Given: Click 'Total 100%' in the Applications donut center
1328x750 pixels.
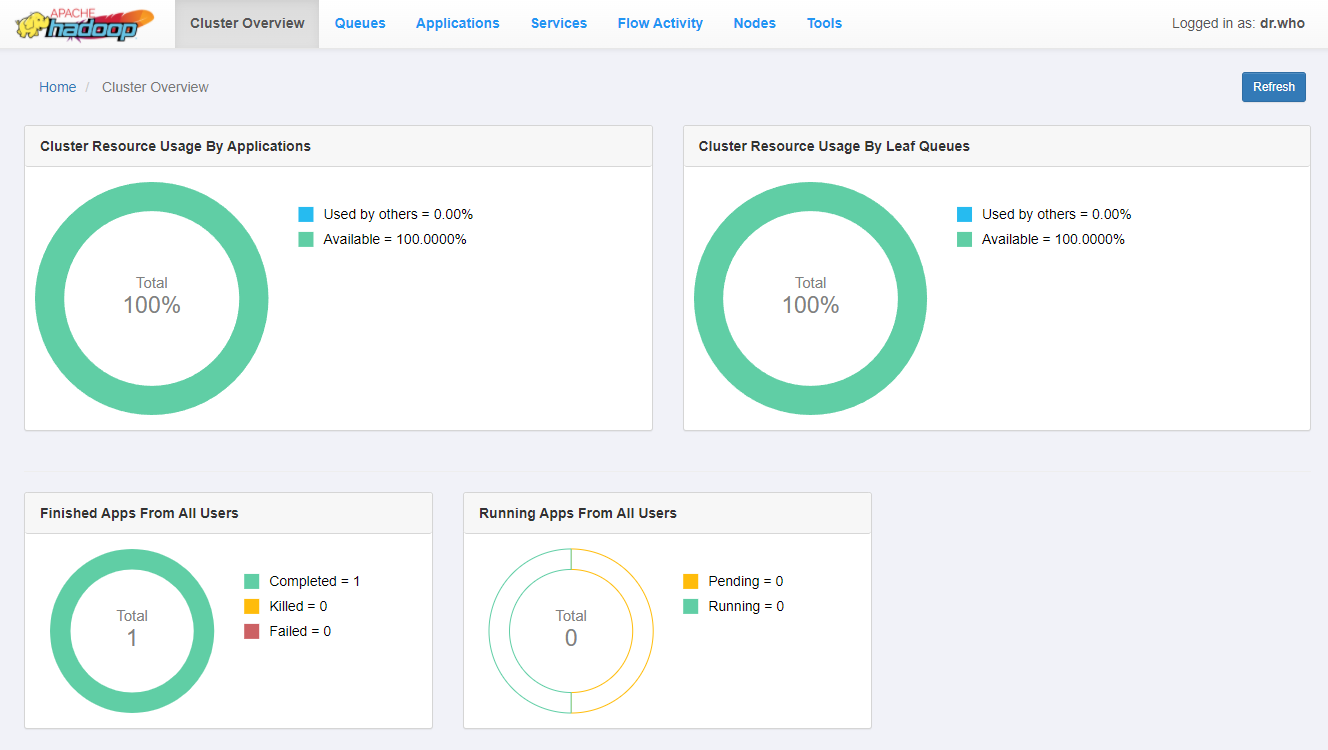Looking at the screenshot, I should 152,296.
